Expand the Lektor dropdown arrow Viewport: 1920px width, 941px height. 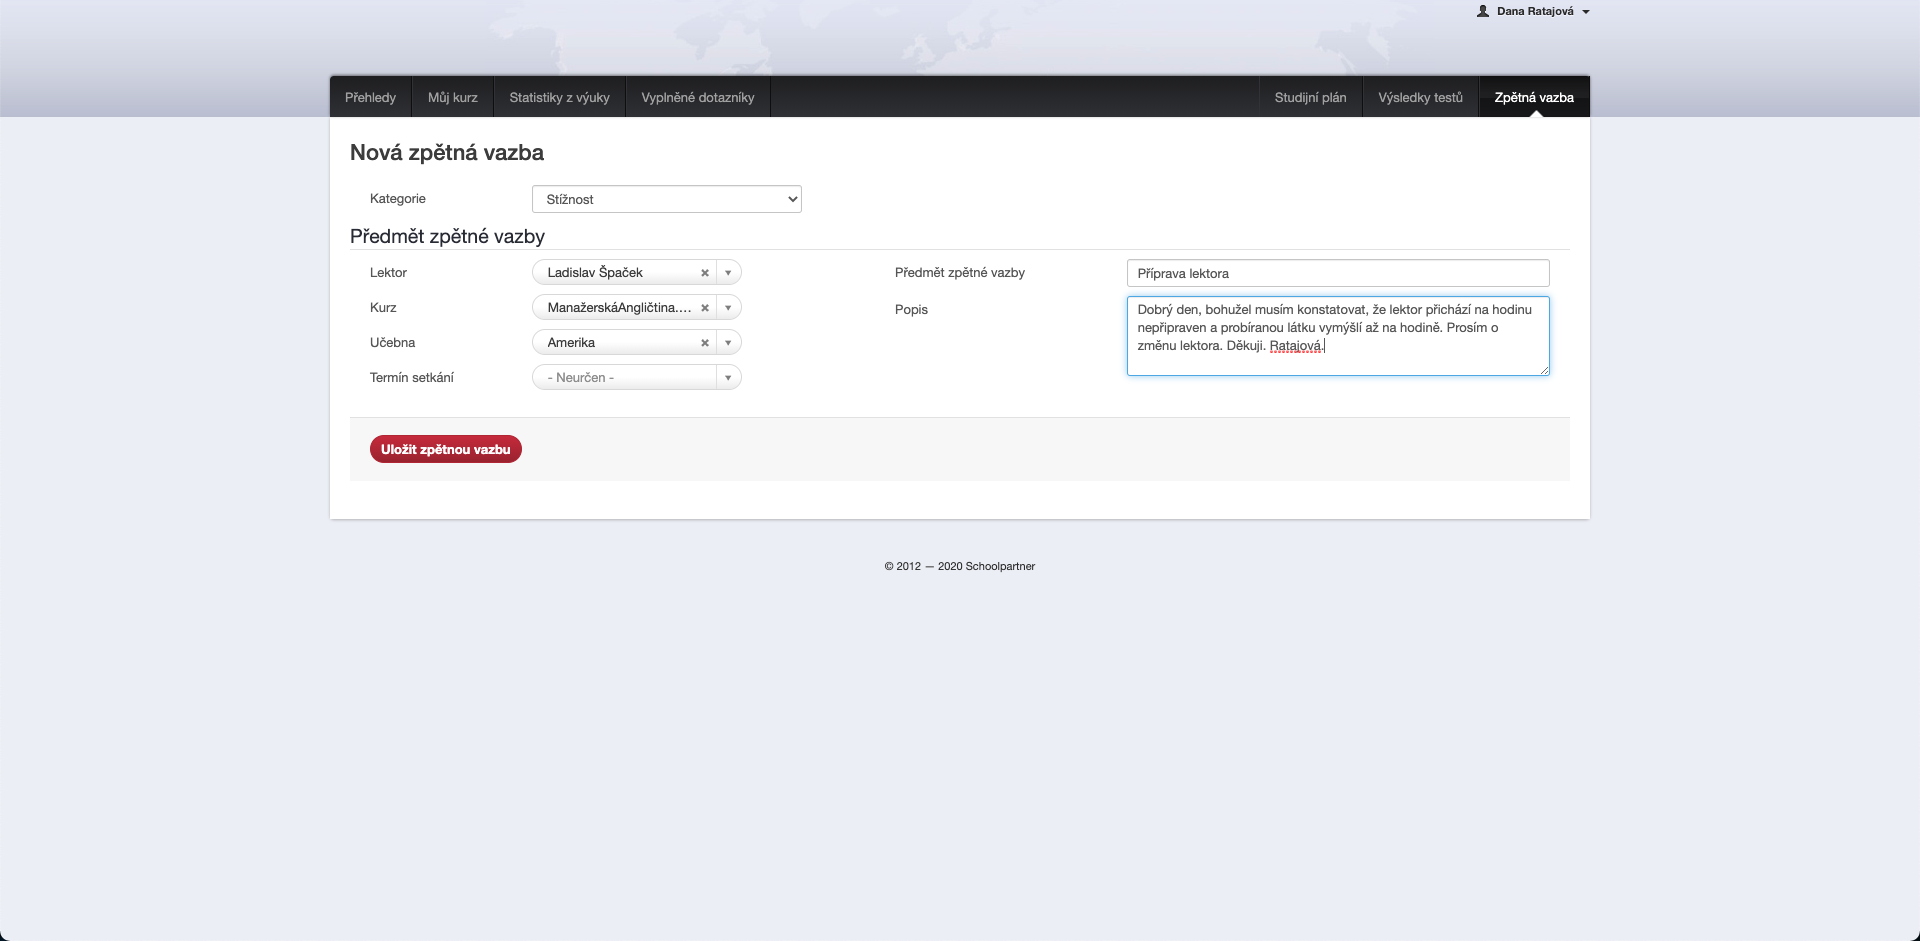pos(728,273)
